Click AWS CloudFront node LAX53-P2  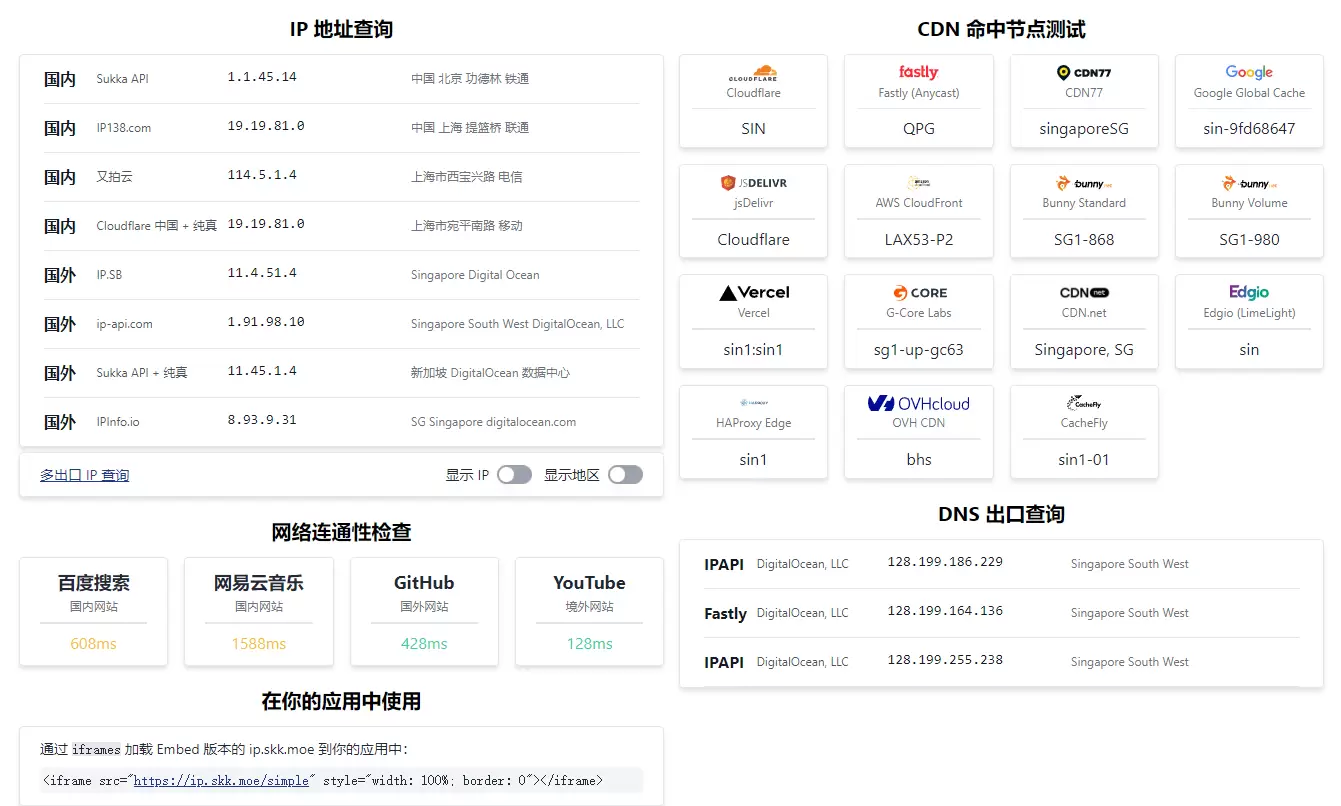(918, 239)
